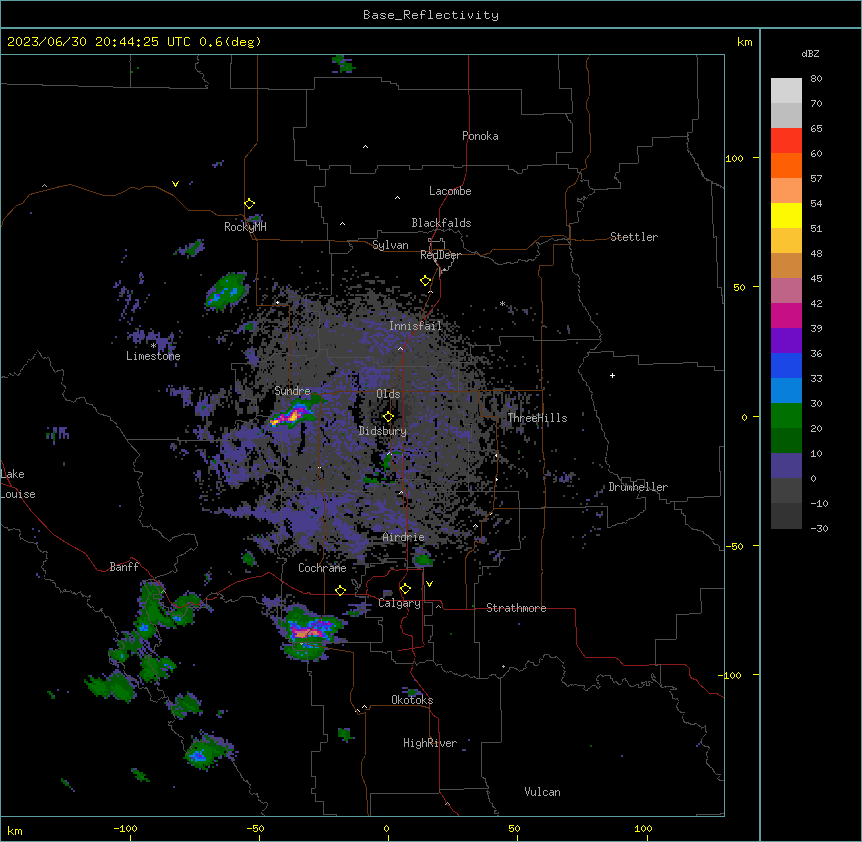862x842 pixels.
Task: Select the yellow diamond marker below Olds
Action: tap(388, 417)
